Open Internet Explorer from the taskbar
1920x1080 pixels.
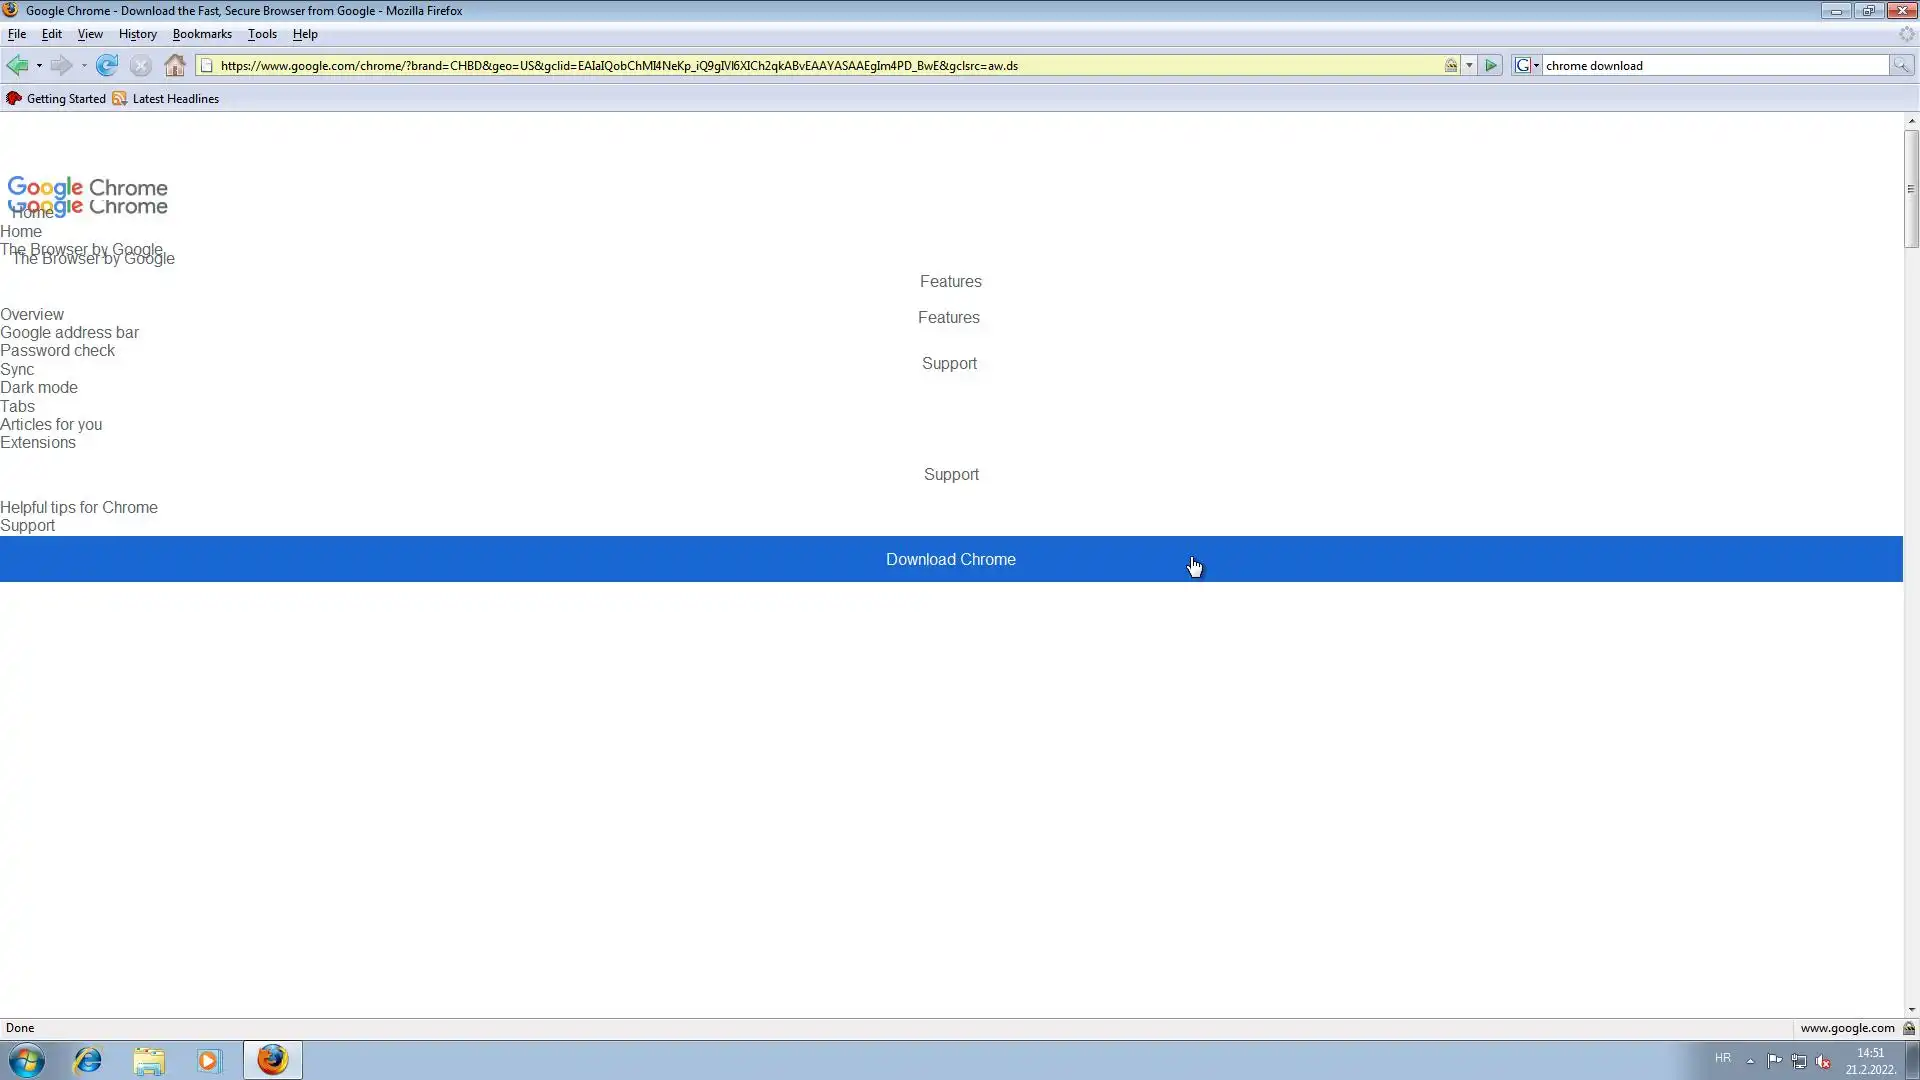tap(88, 1060)
